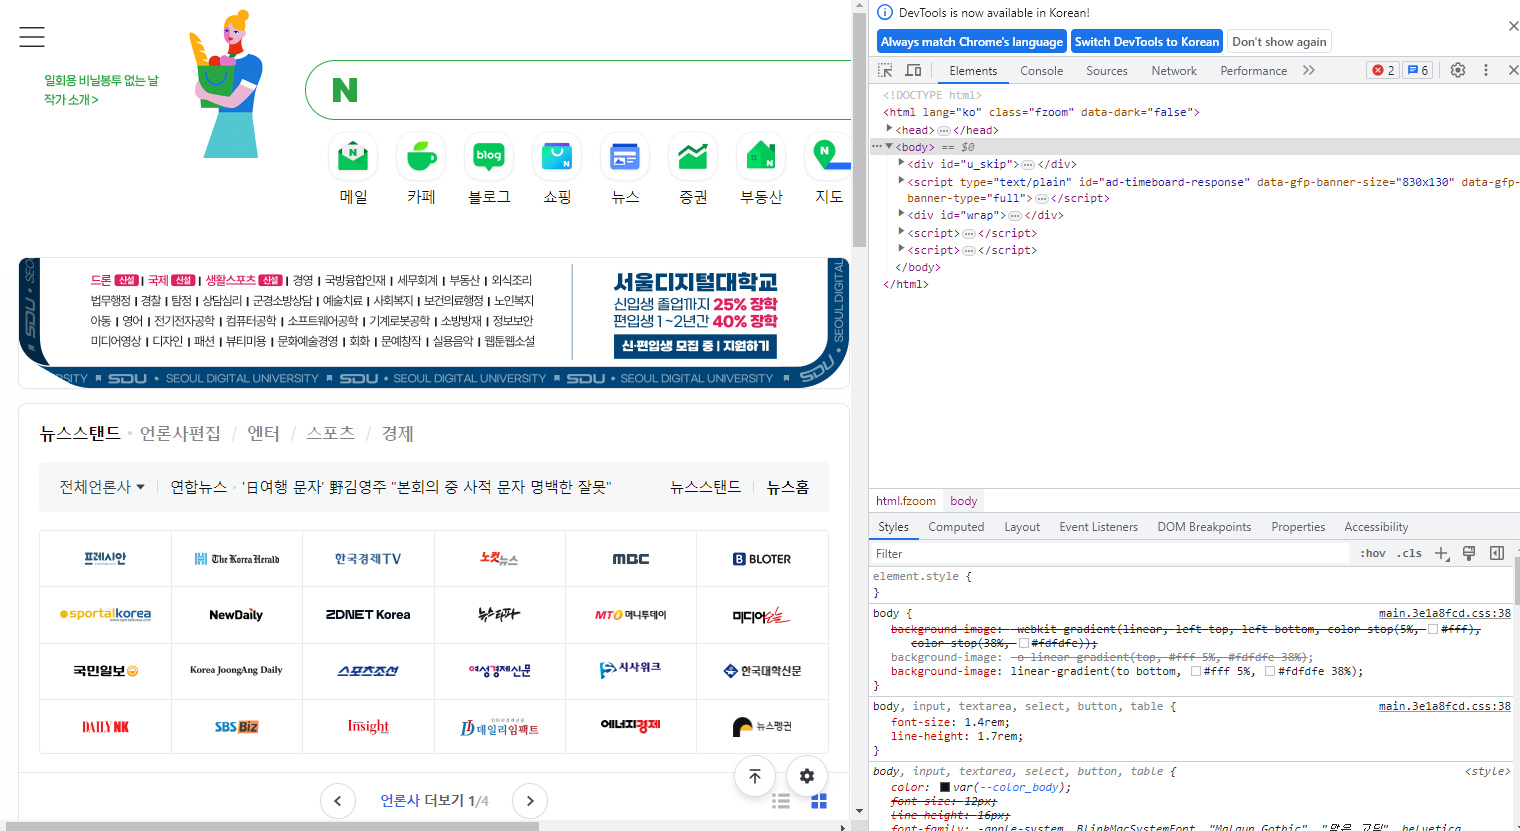The image size is (1520, 831).
Task: Toggle the .cls element classes panel
Action: coord(1409,553)
